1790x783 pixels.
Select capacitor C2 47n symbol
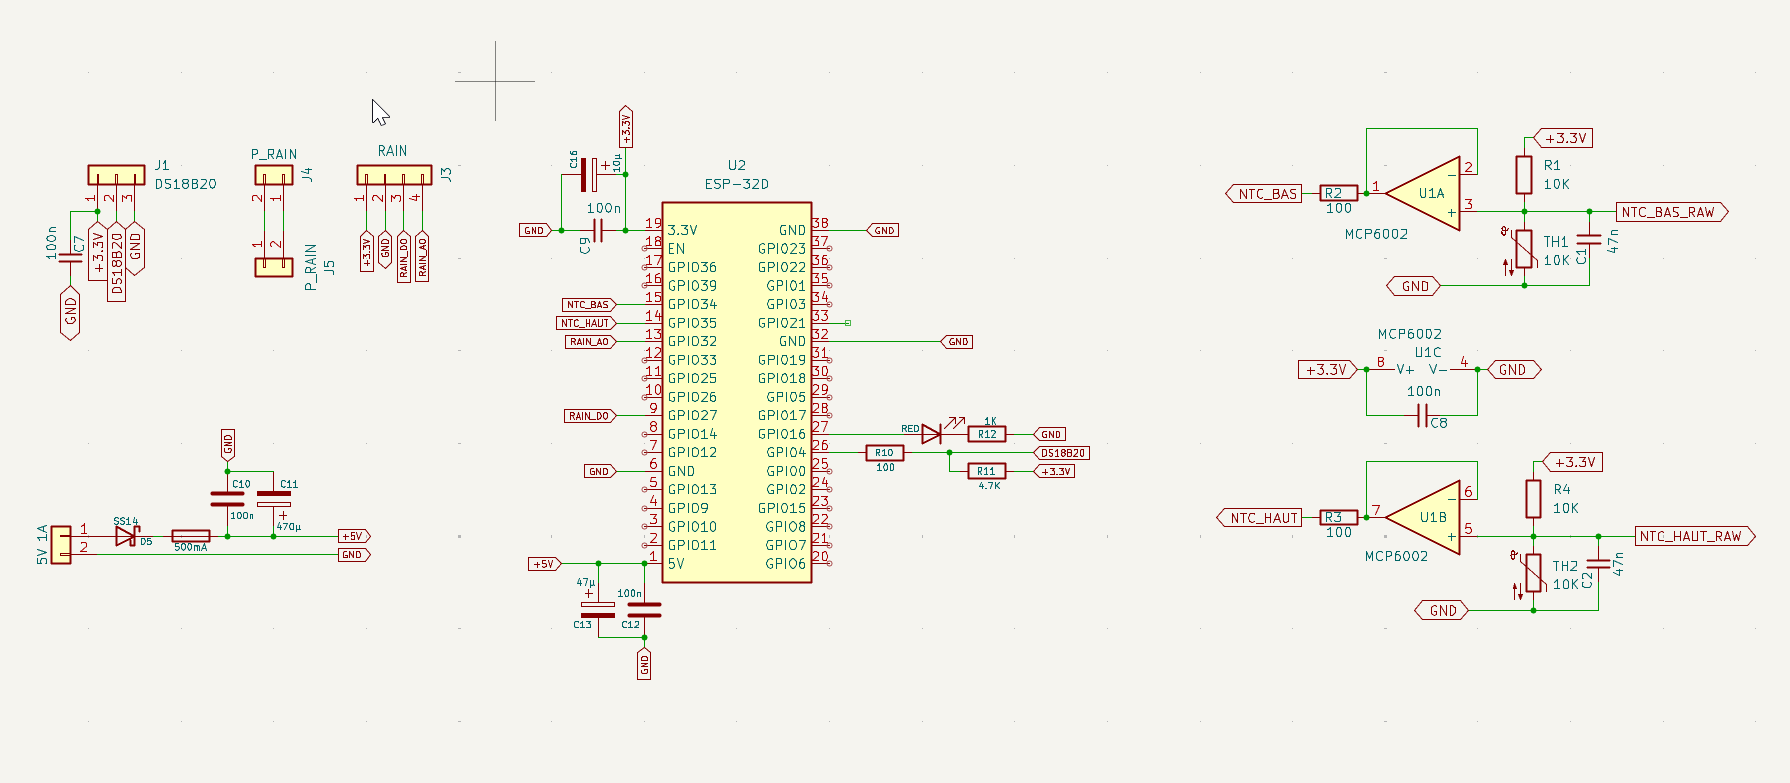pos(1598,564)
